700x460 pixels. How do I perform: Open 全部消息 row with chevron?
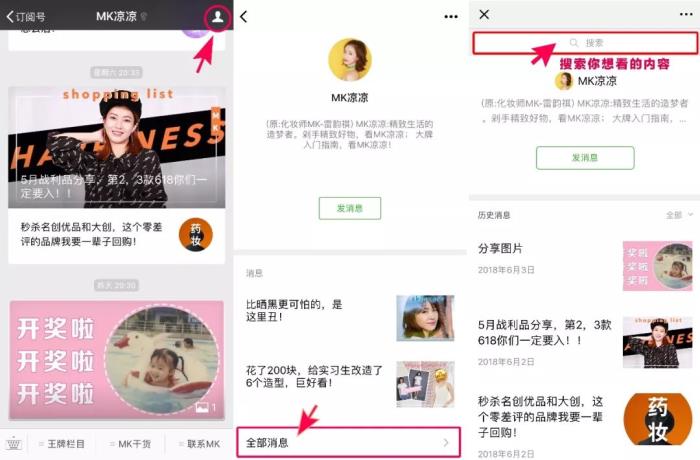point(348,442)
